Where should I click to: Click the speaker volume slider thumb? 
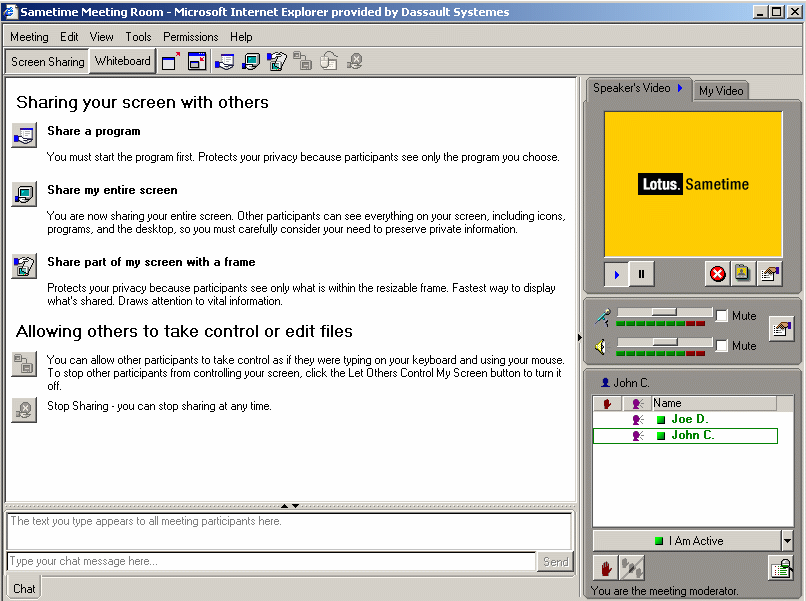click(665, 342)
